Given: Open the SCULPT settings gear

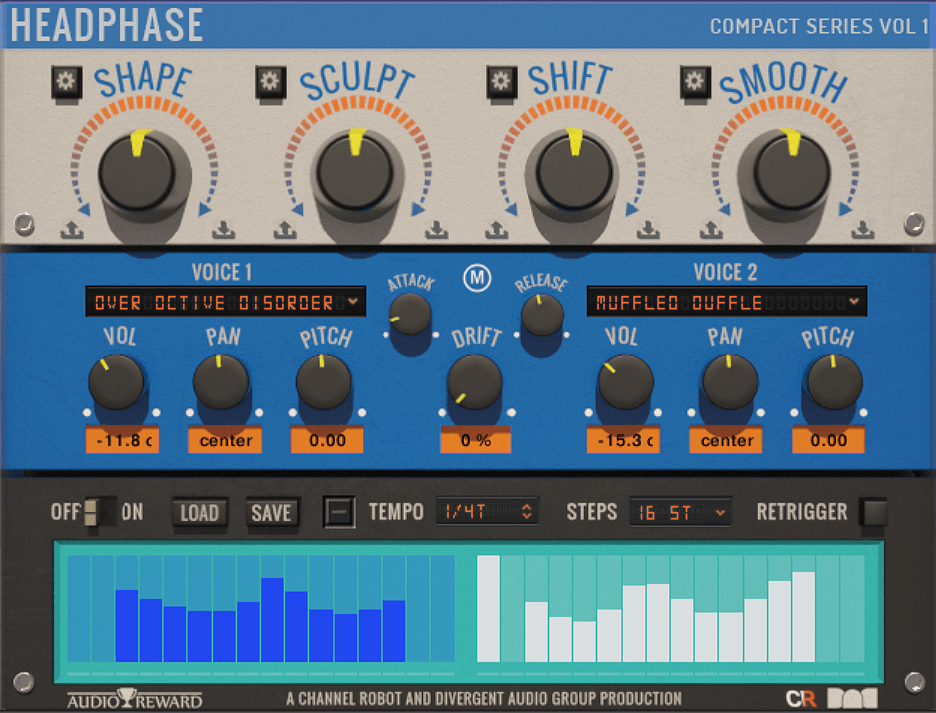Looking at the screenshot, I should click(270, 82).
